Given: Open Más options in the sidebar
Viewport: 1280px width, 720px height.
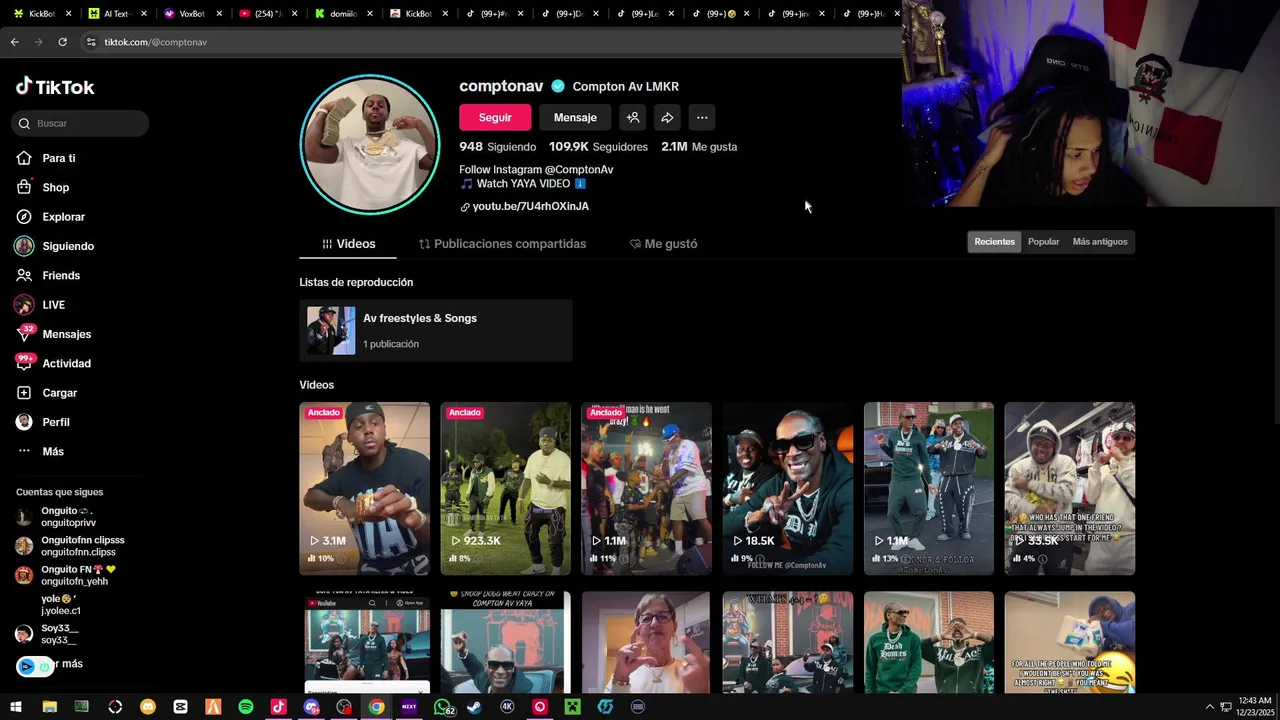Looking at the screenshot, I should pyautogui.click(x=41, y=451).
